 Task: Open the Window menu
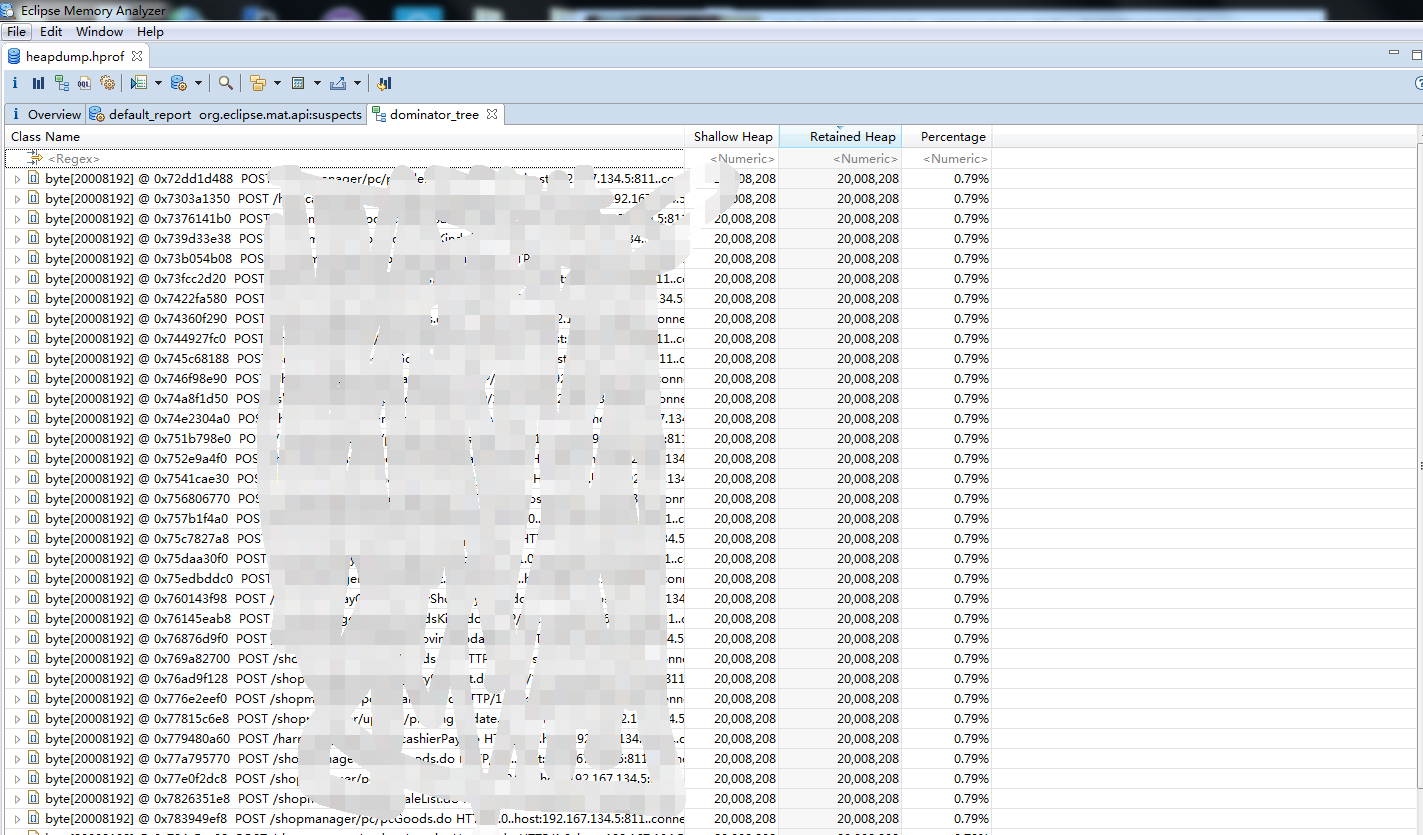click(100, 32)
